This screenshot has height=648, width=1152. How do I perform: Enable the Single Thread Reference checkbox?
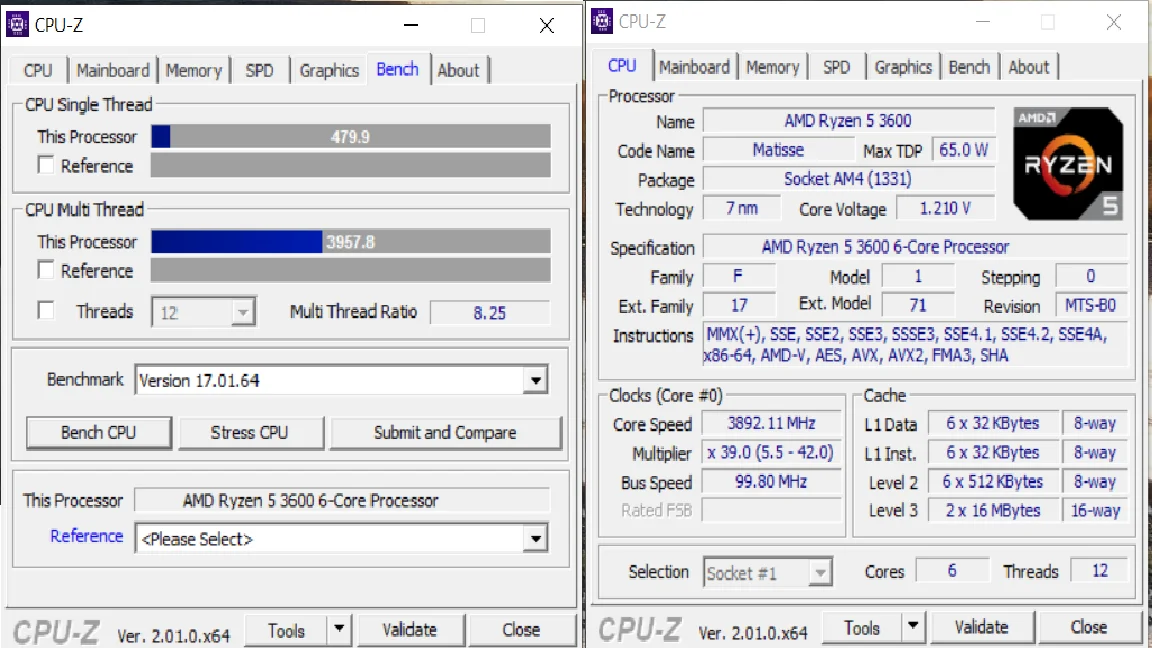click(x=46, y=165)
